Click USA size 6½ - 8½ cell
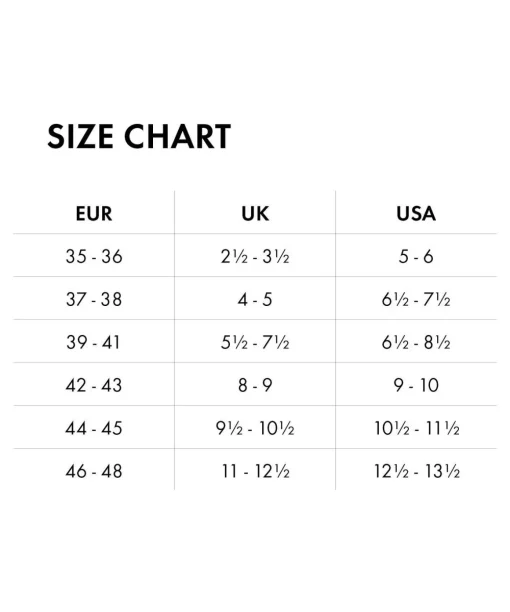Screen dimensions: 510x612 (416, 342)
